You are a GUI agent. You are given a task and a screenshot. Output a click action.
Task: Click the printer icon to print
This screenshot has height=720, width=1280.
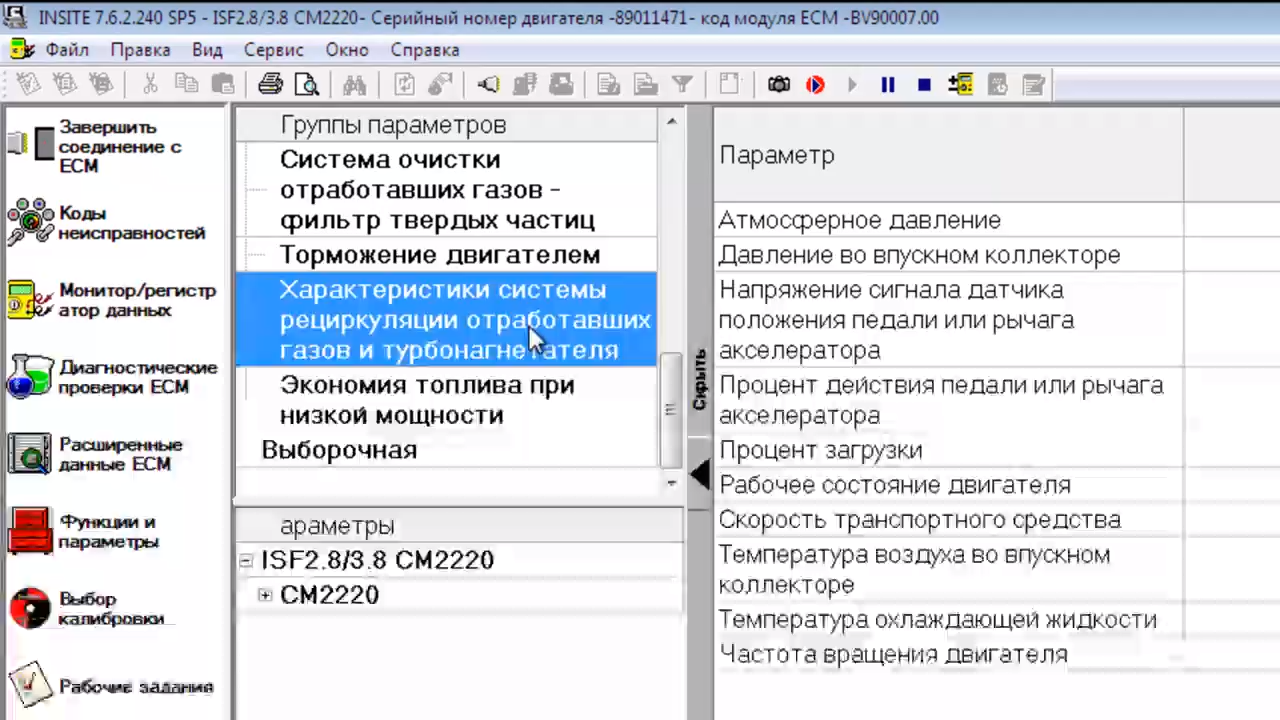pos(271,85)
